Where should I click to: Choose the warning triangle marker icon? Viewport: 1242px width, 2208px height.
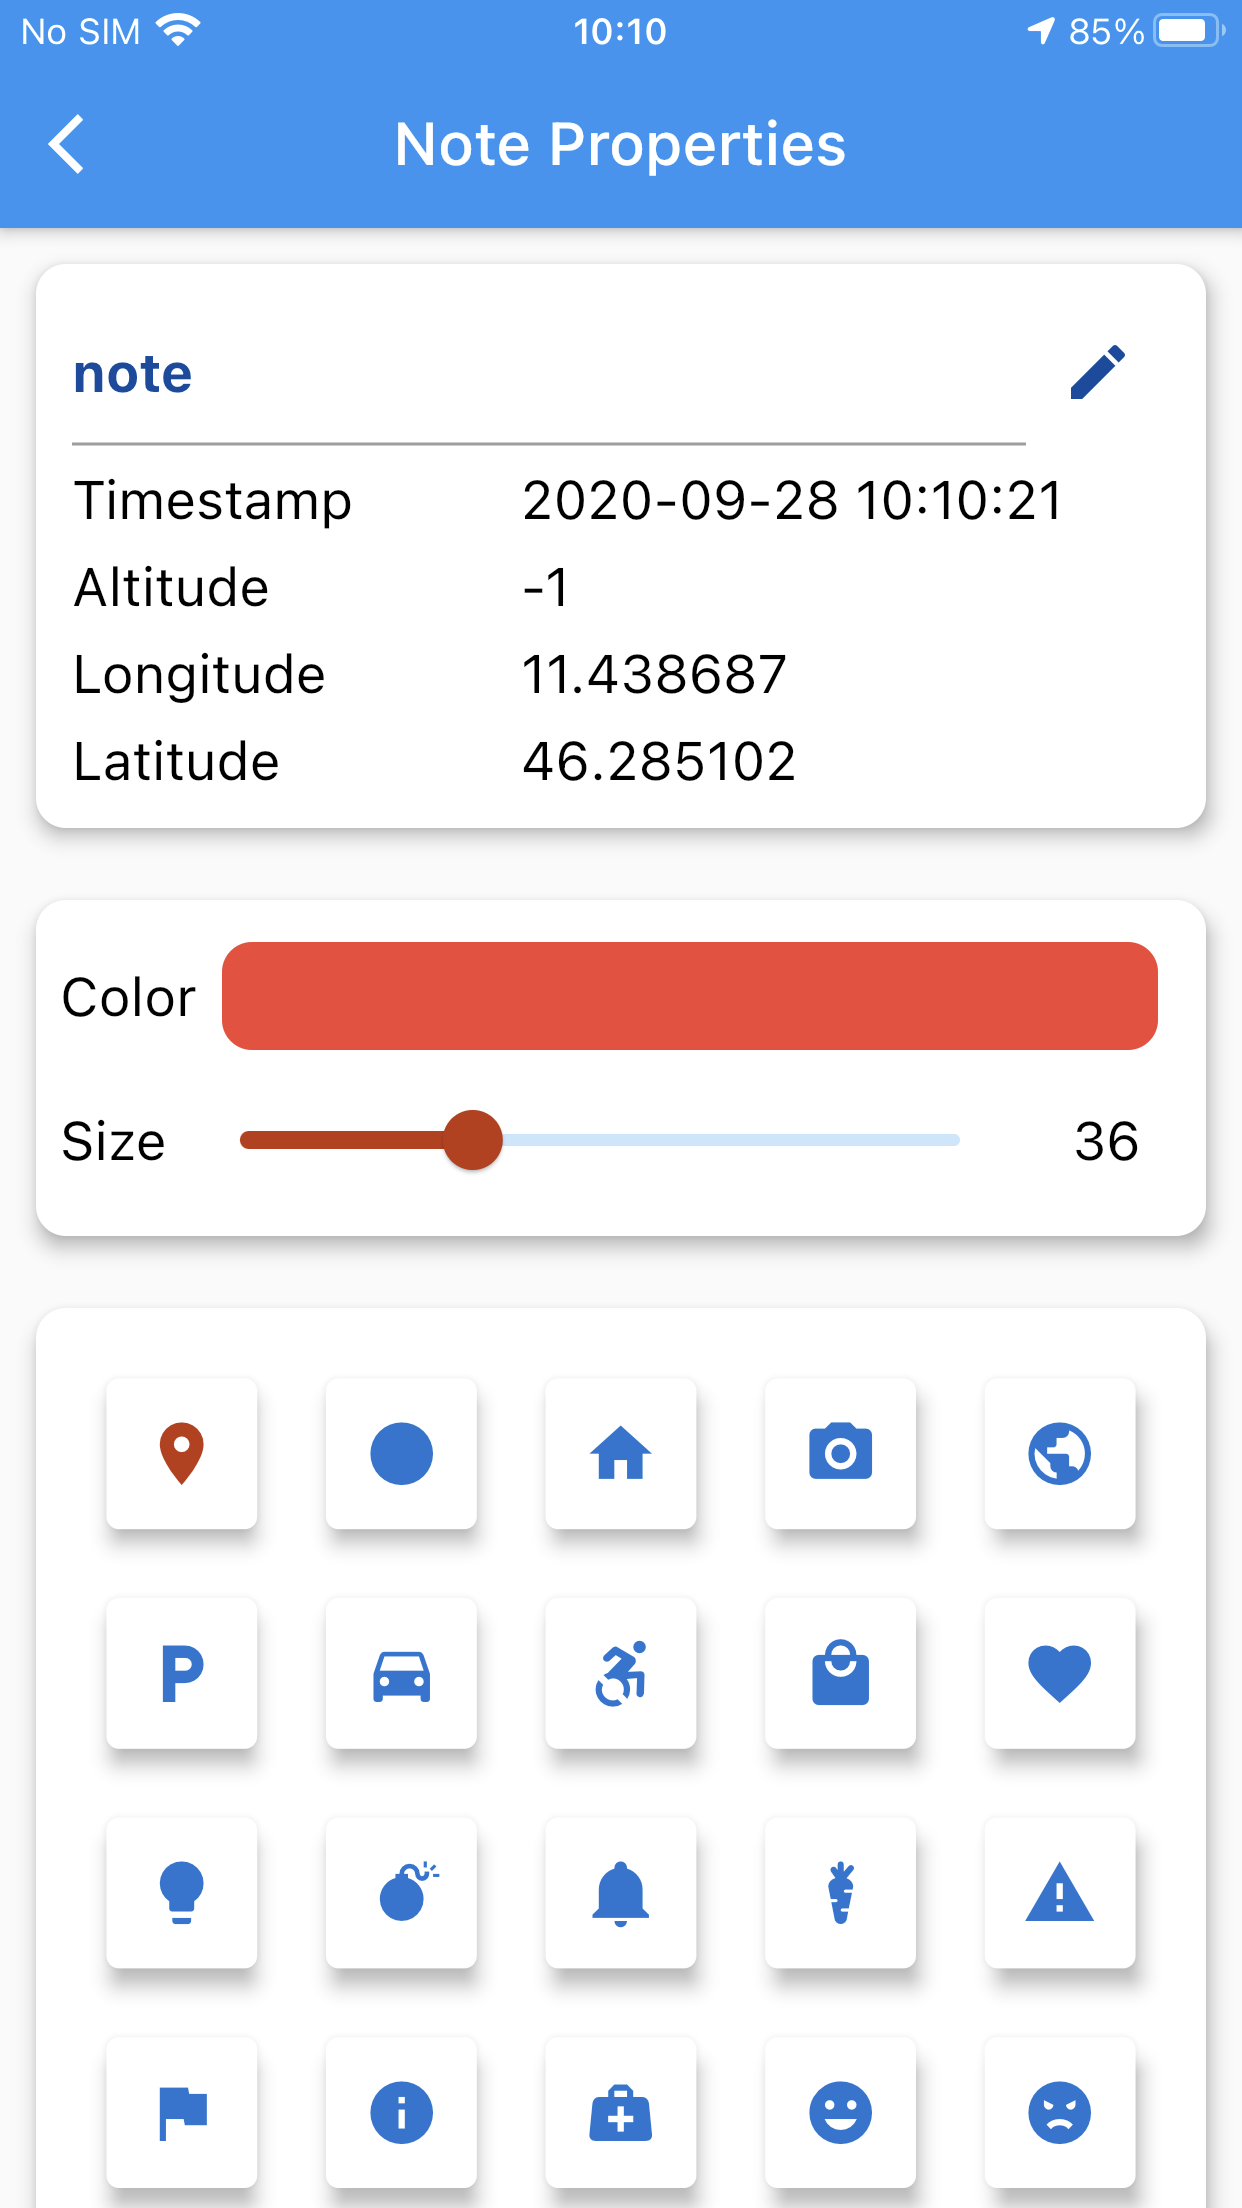1060,1893
